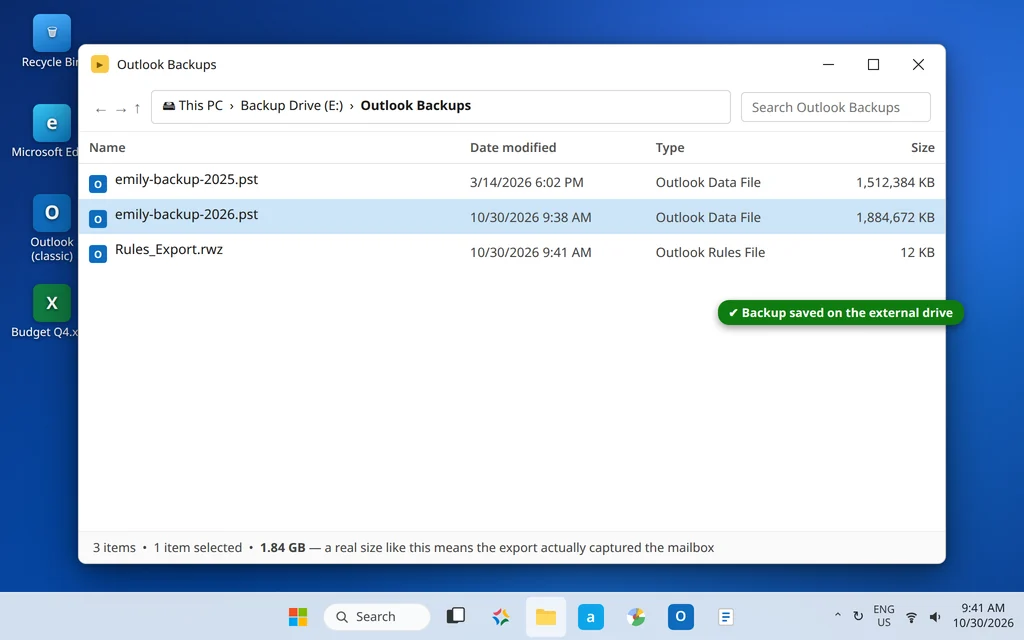Open Task View on the taskbar
The width and height of the screenshot is (1024, 640).
pos(456,616)
